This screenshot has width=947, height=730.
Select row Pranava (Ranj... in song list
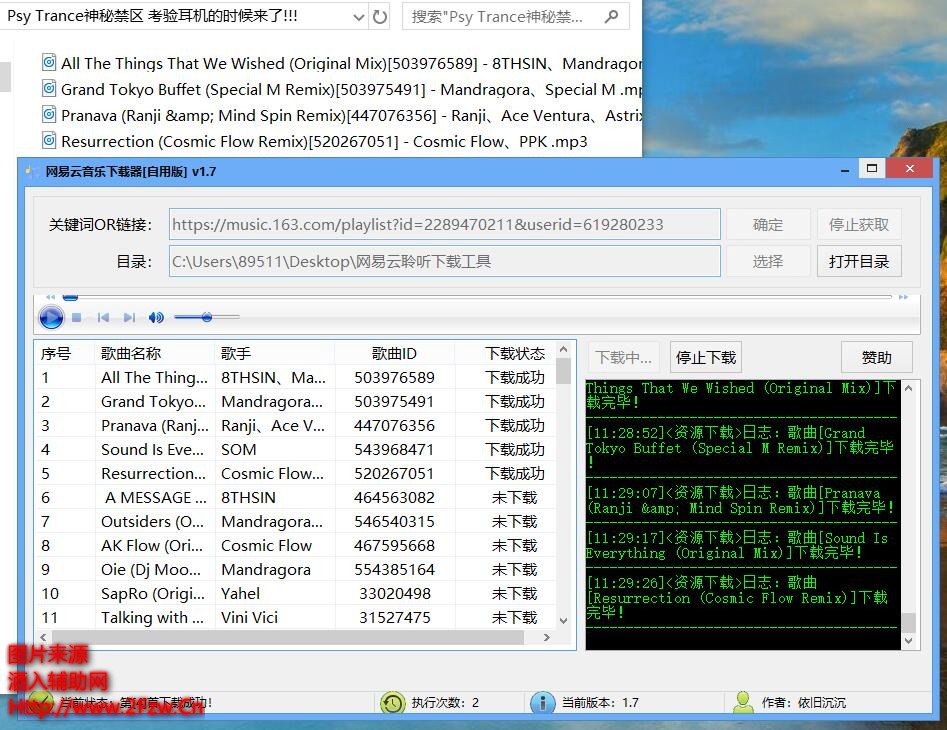tap(295, 426)
